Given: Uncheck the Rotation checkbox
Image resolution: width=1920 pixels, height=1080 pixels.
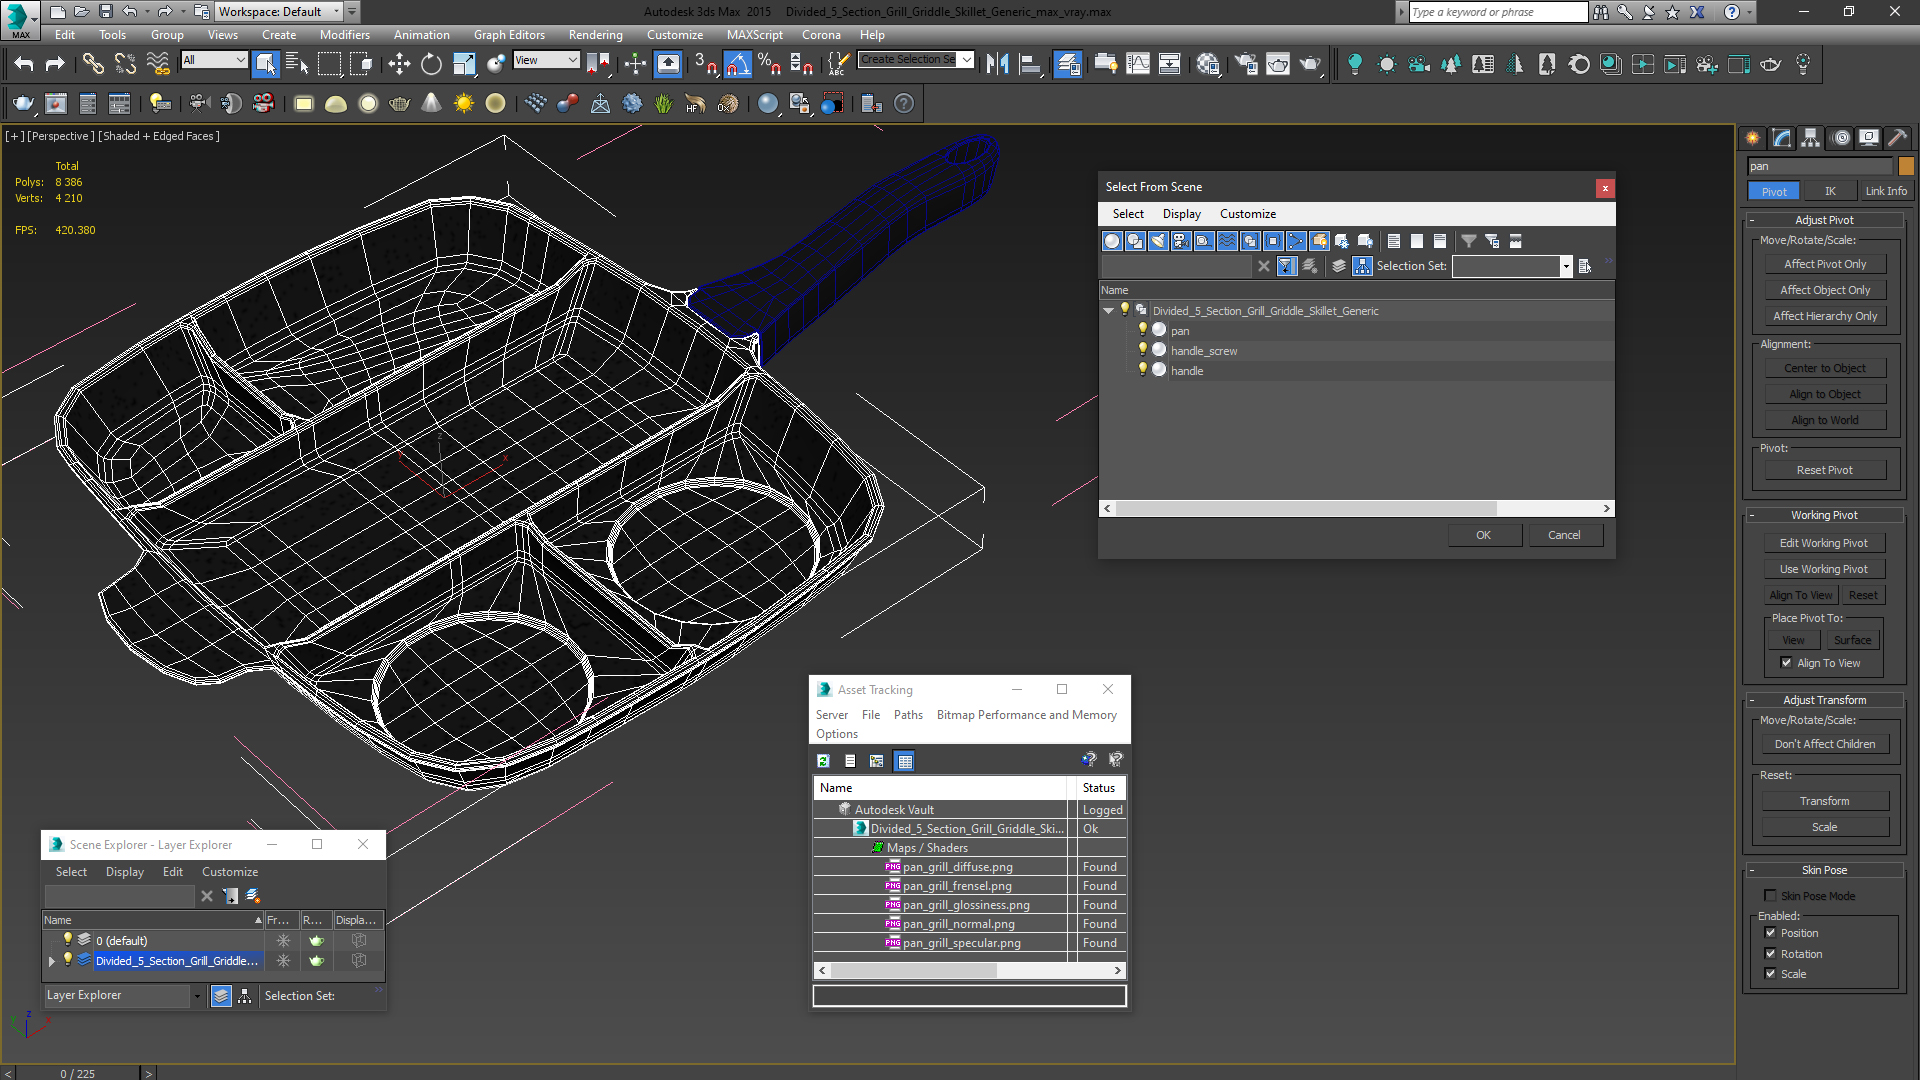Looking at the screenshot, I should 1770,953.
